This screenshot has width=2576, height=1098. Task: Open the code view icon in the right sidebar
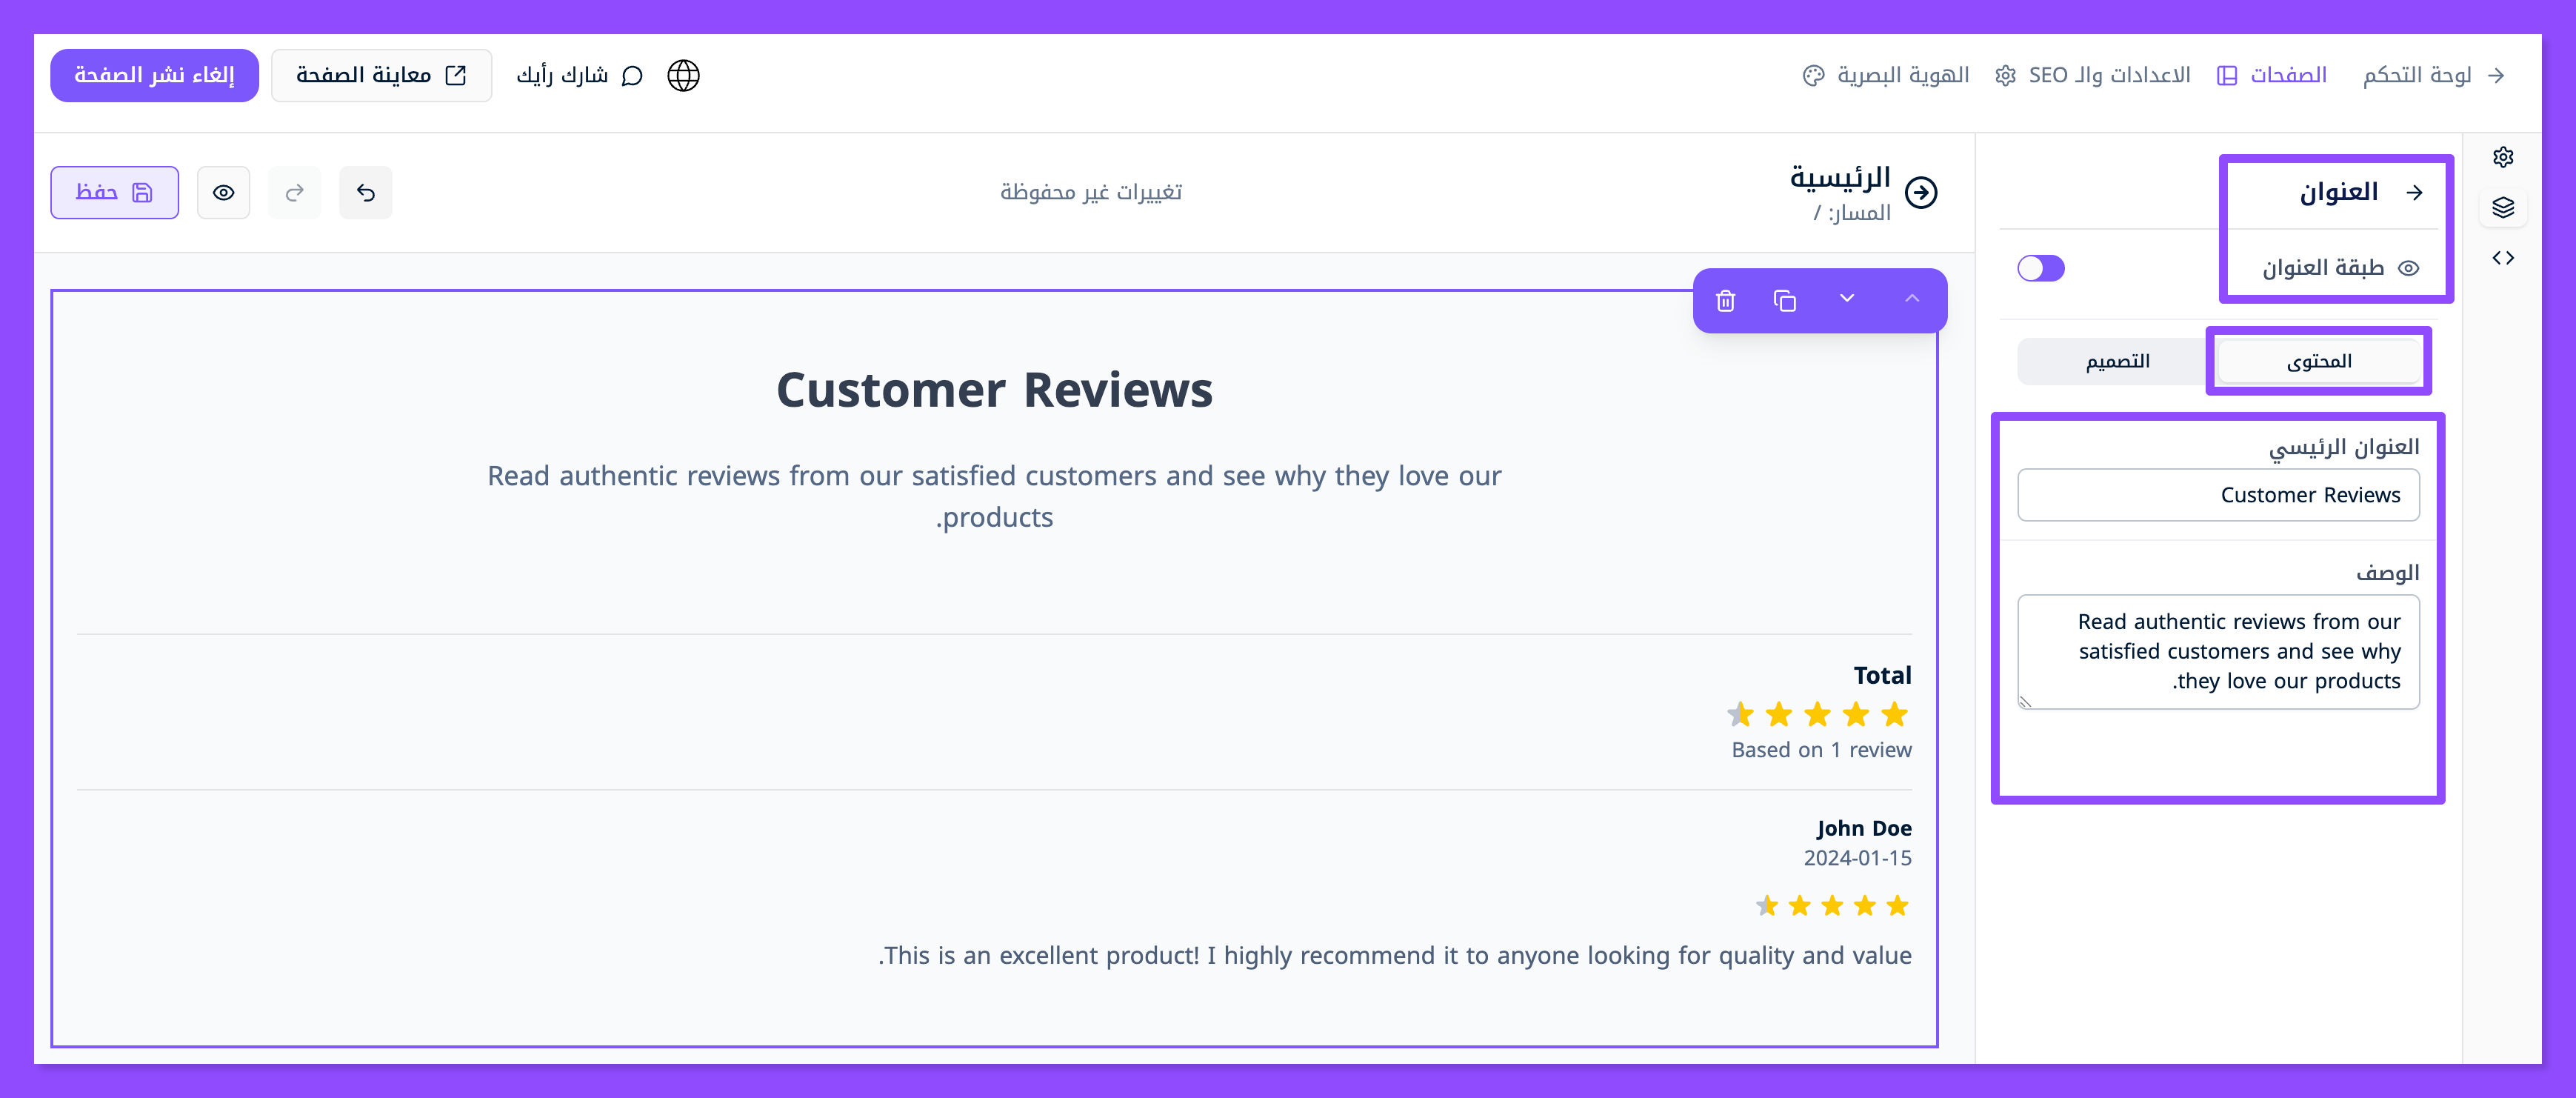click(x=2503, y=258)
